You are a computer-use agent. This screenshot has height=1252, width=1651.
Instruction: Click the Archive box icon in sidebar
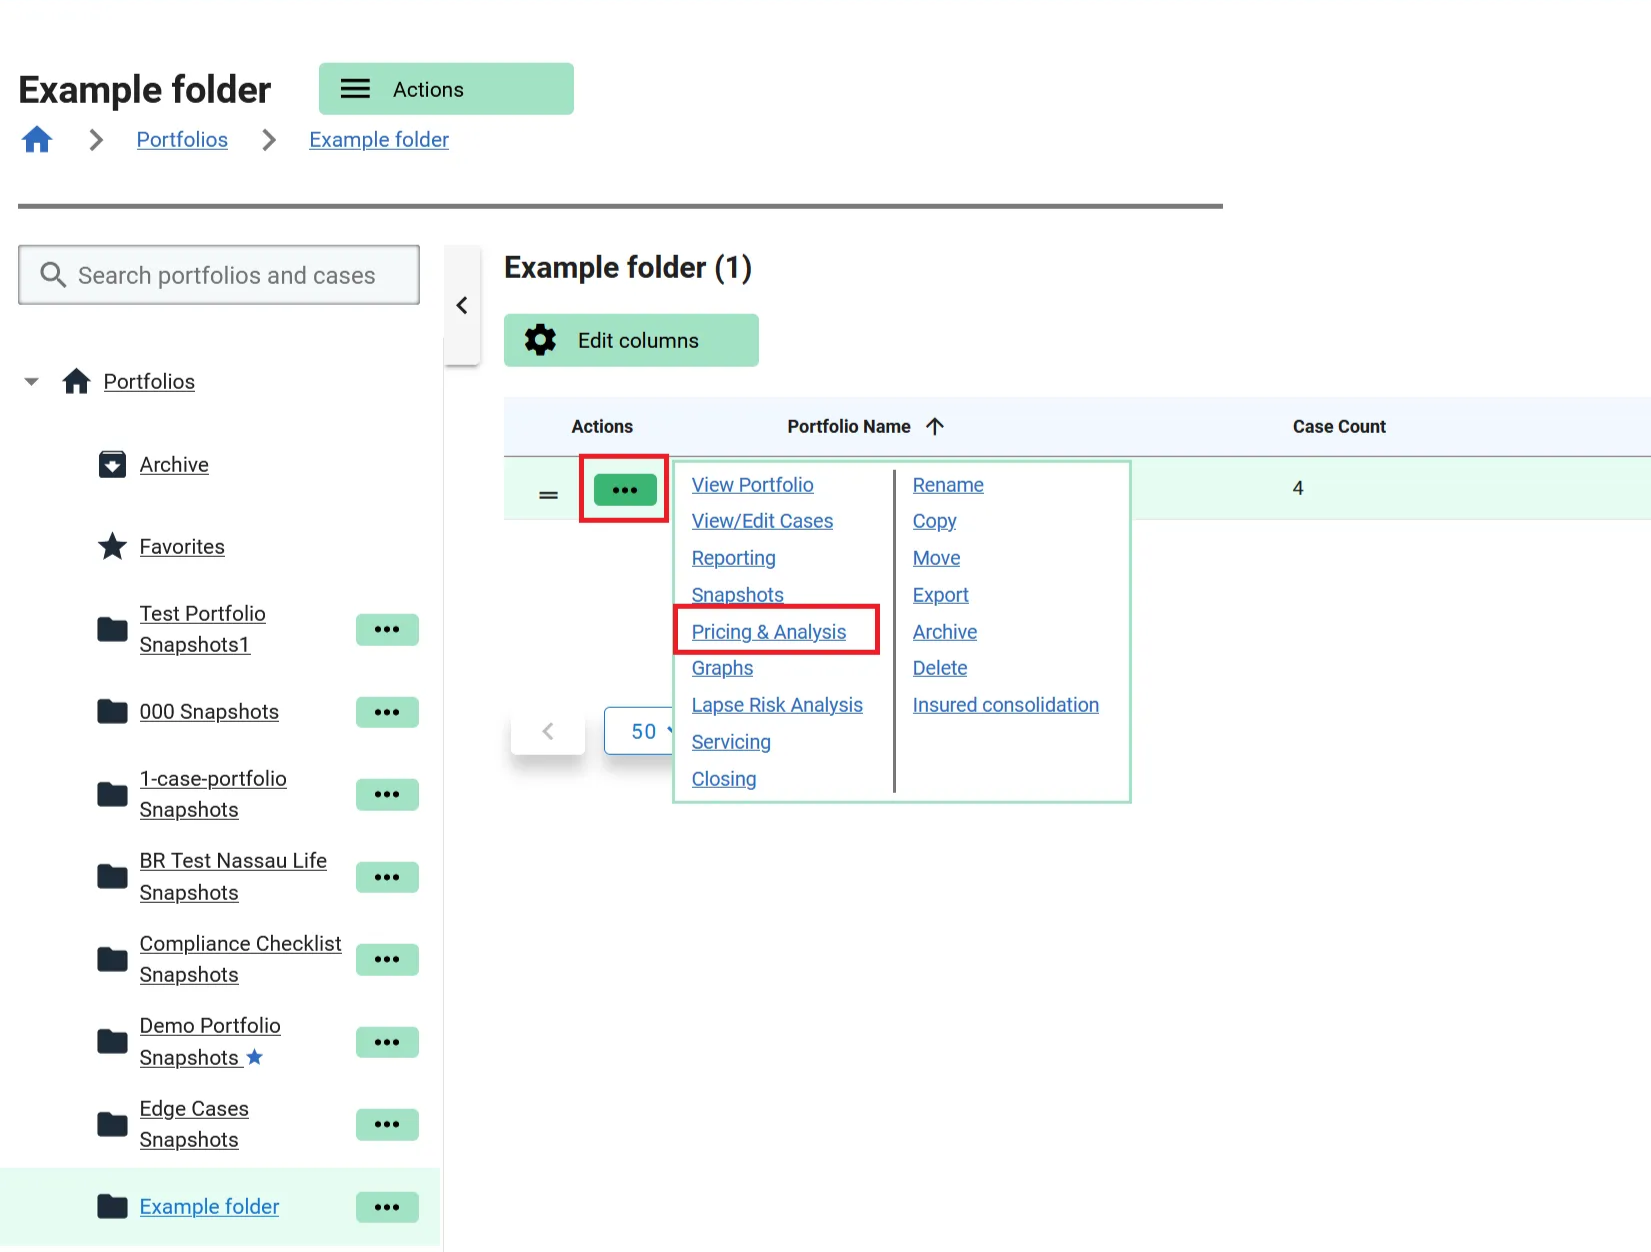coord(112,465)
